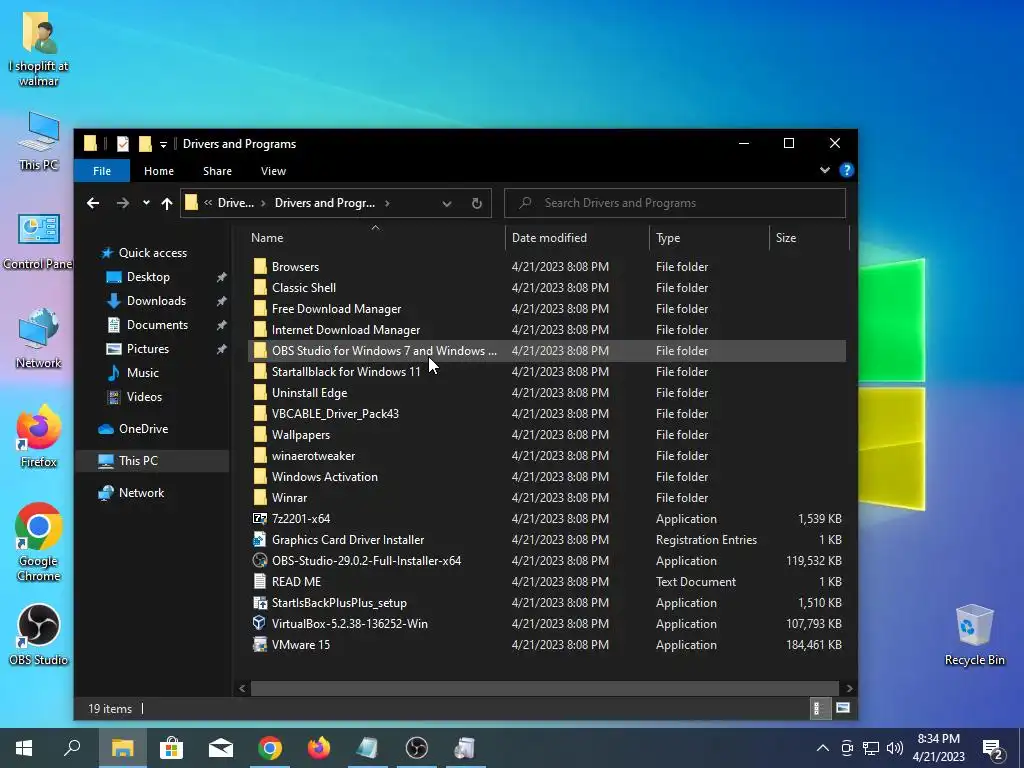Open the File menu tab

102,170
